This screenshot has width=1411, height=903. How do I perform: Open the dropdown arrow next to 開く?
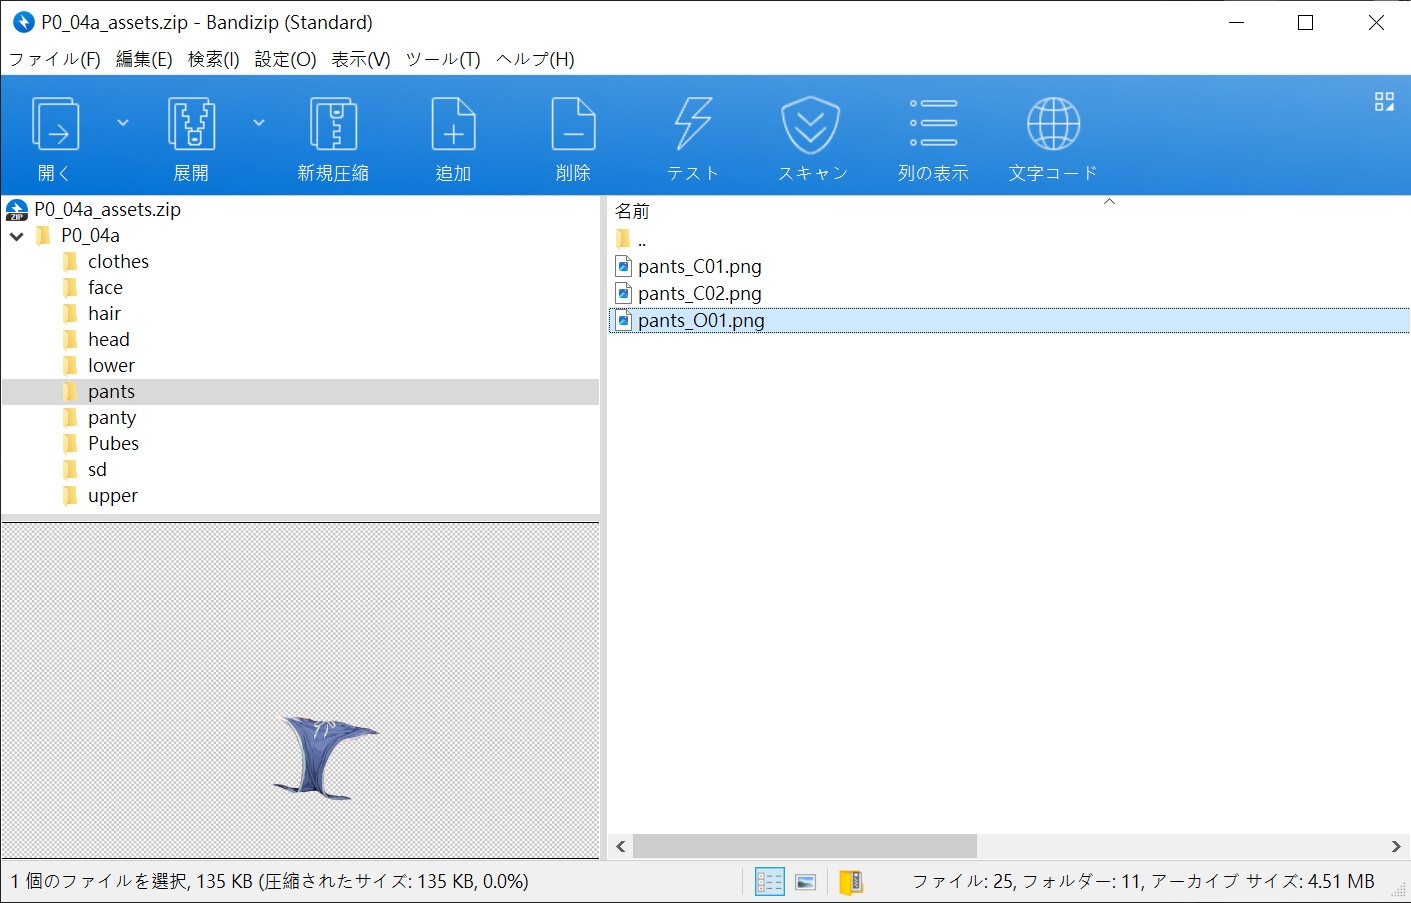(123, 123)
